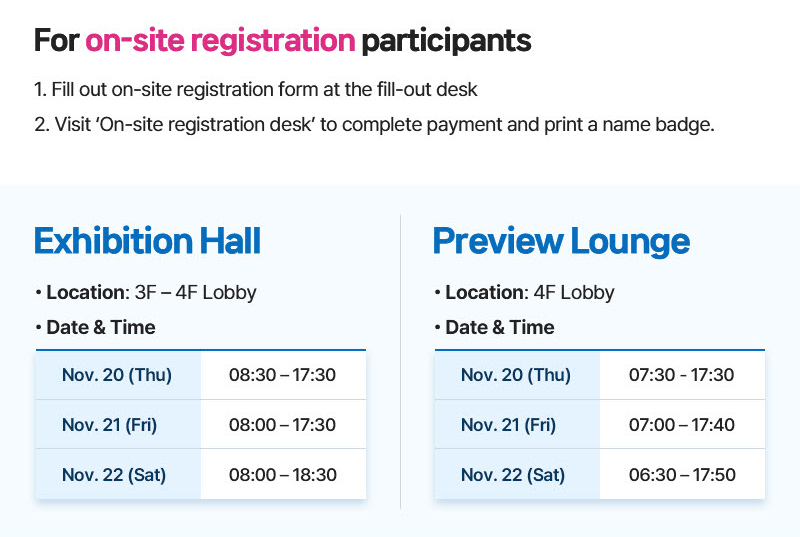Click "Date & Time" label under Preview Lounge
800x537 pixels.
499,327
